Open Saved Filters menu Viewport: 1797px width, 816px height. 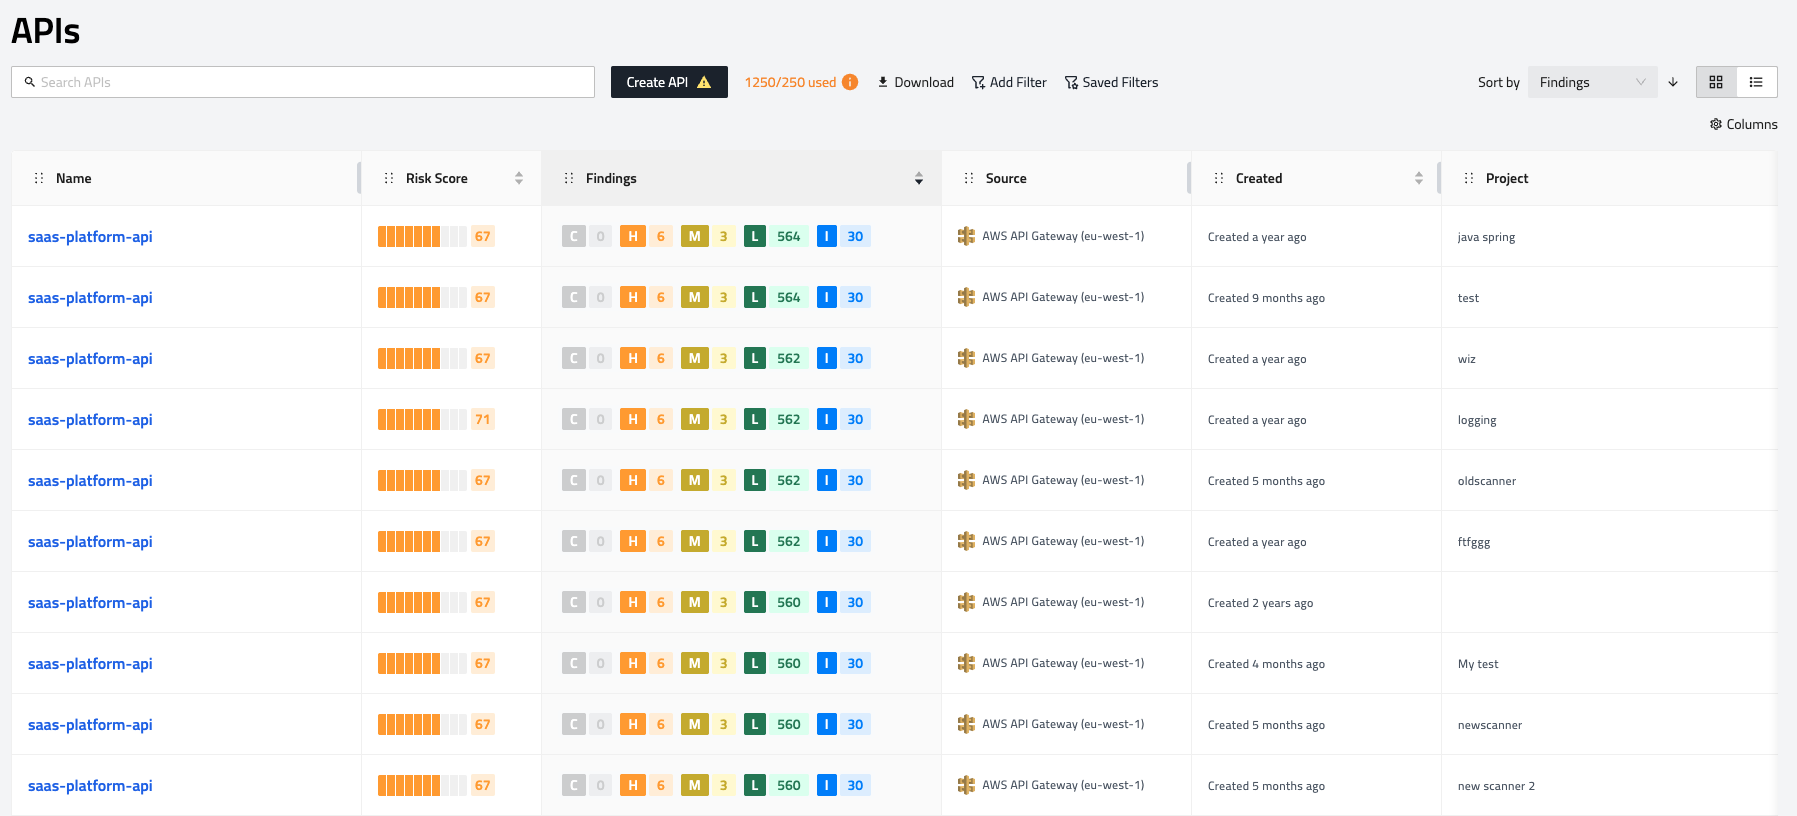[1111, 82]
